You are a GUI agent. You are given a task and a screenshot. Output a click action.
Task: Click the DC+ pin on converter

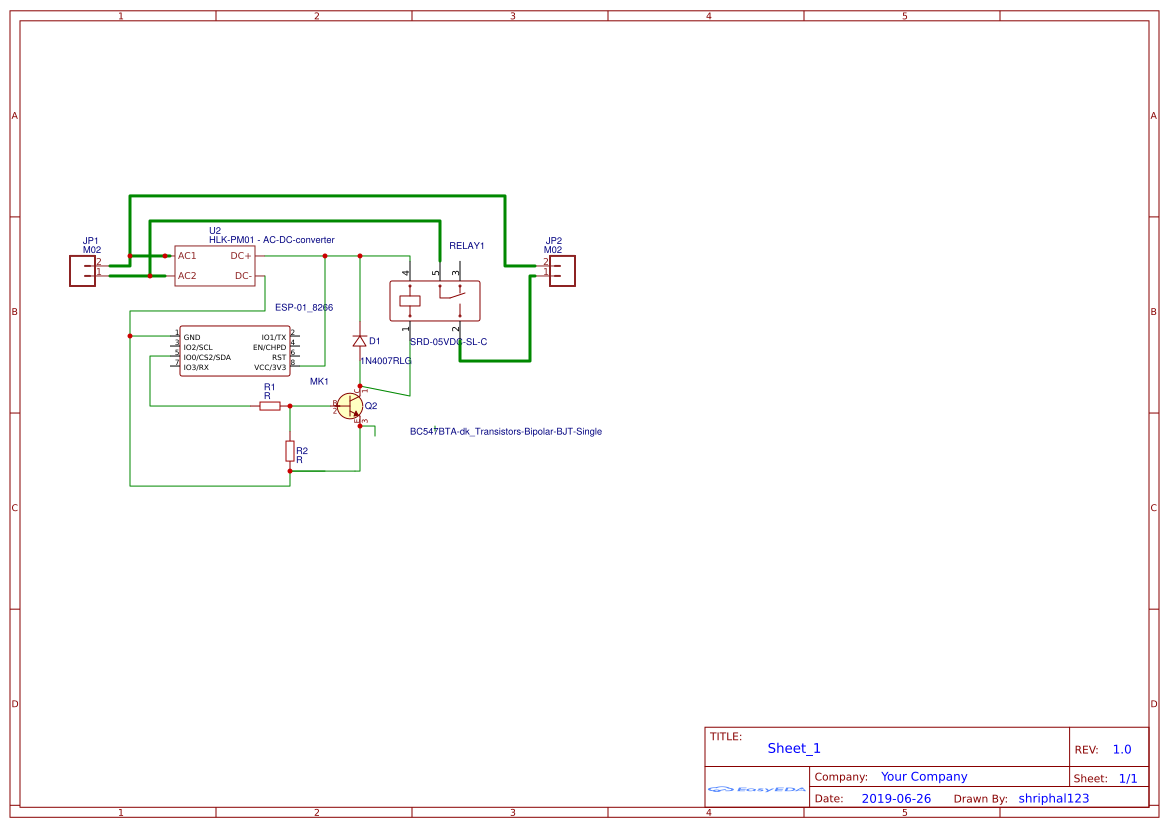click(x=241, y=256)
